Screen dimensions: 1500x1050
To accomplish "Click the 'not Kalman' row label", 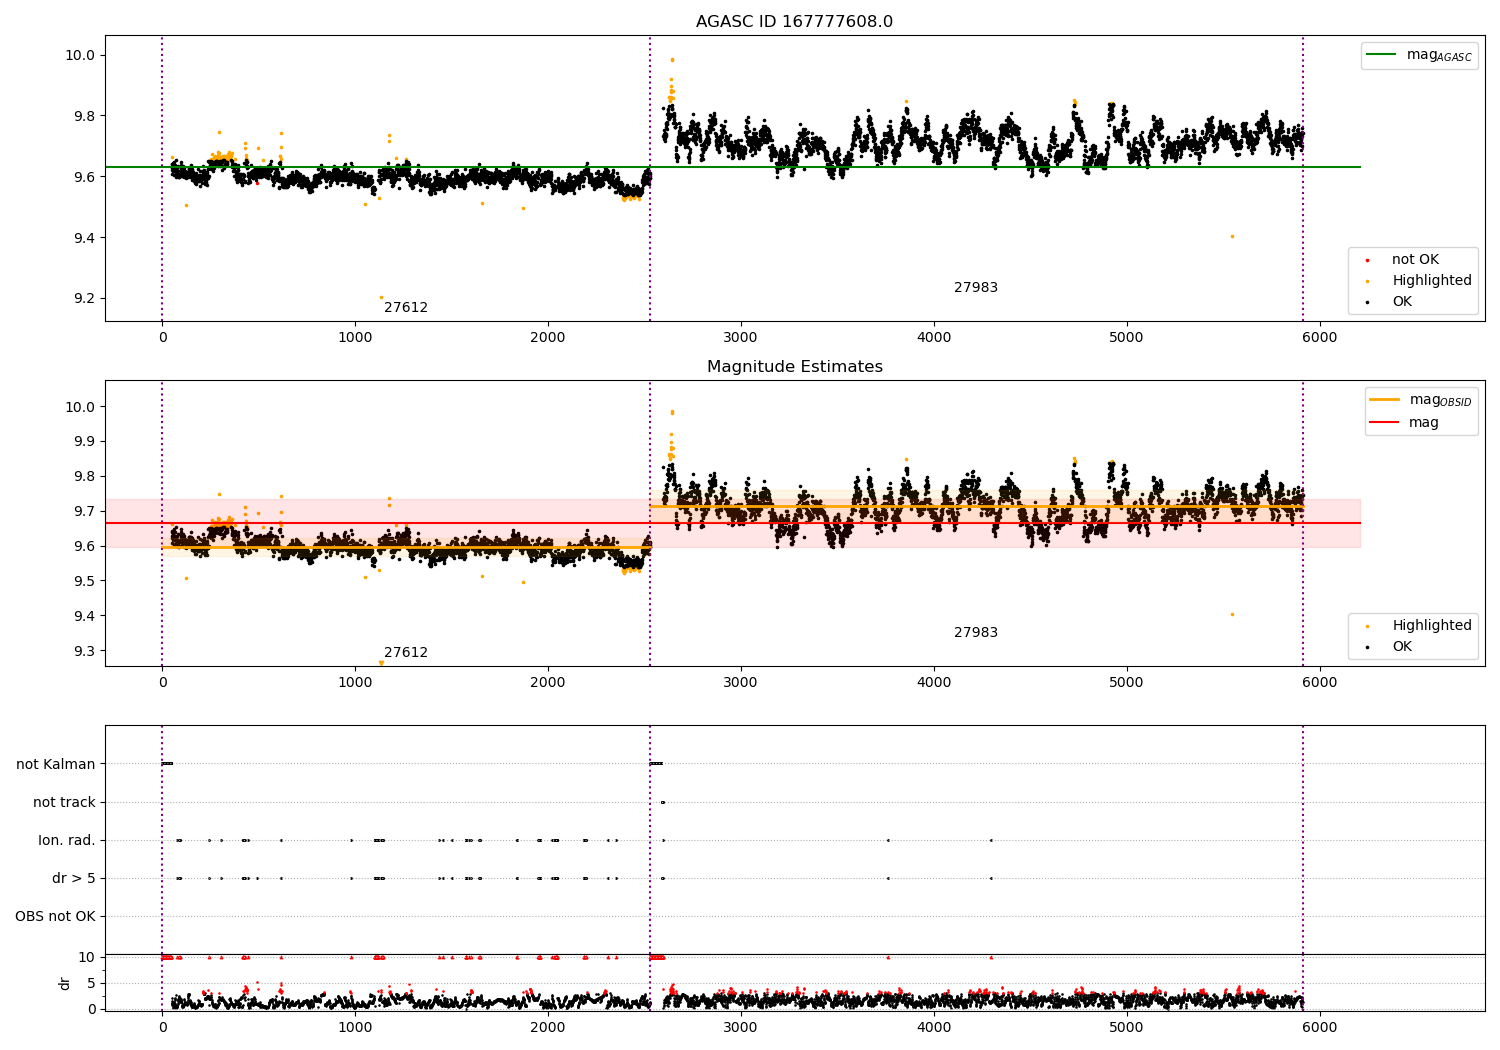I will click(x=56, y=764).
